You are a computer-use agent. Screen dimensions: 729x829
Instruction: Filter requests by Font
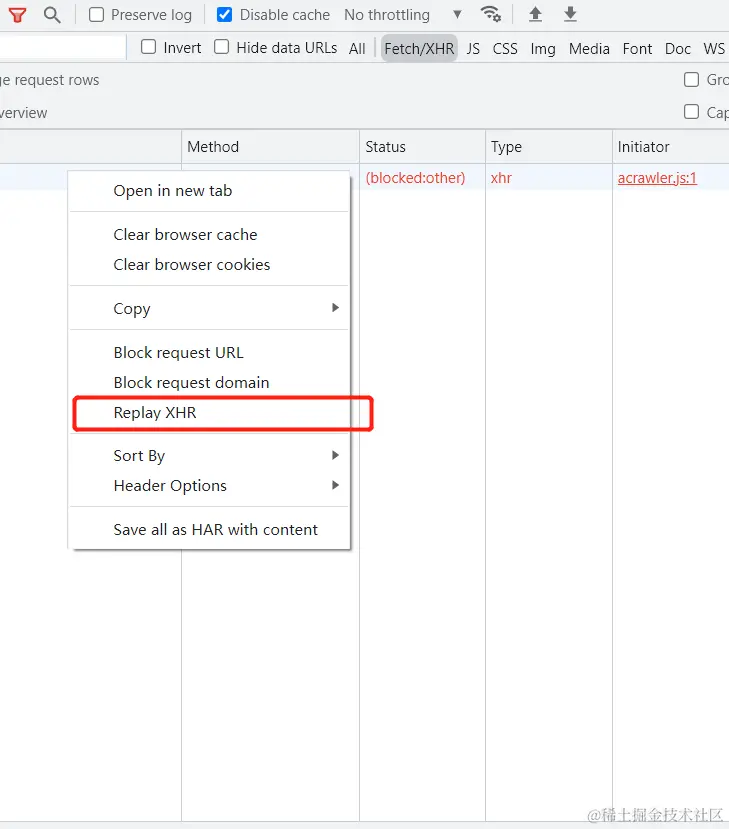(637, 49)
